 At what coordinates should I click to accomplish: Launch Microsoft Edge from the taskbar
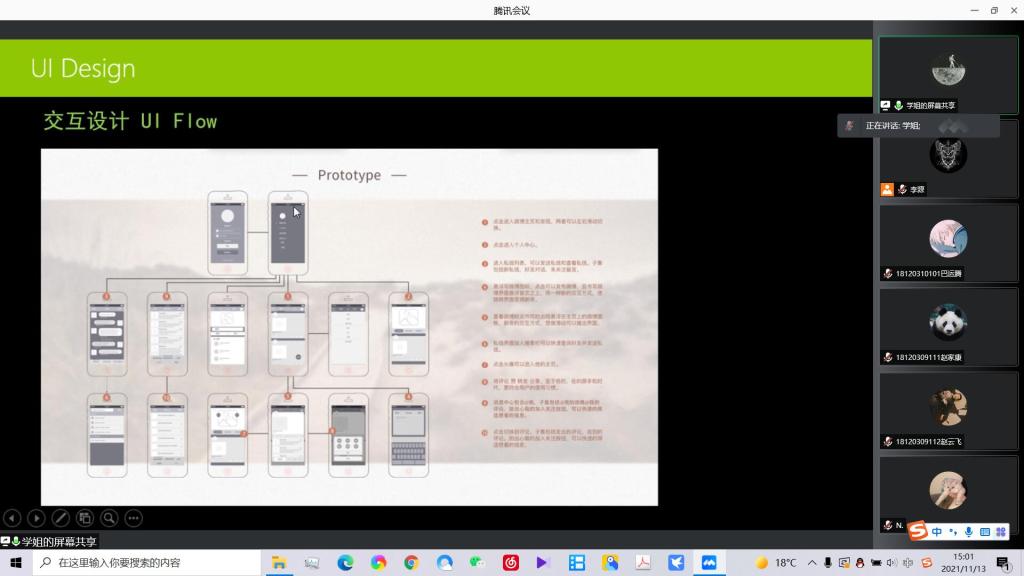pos(345,563)
